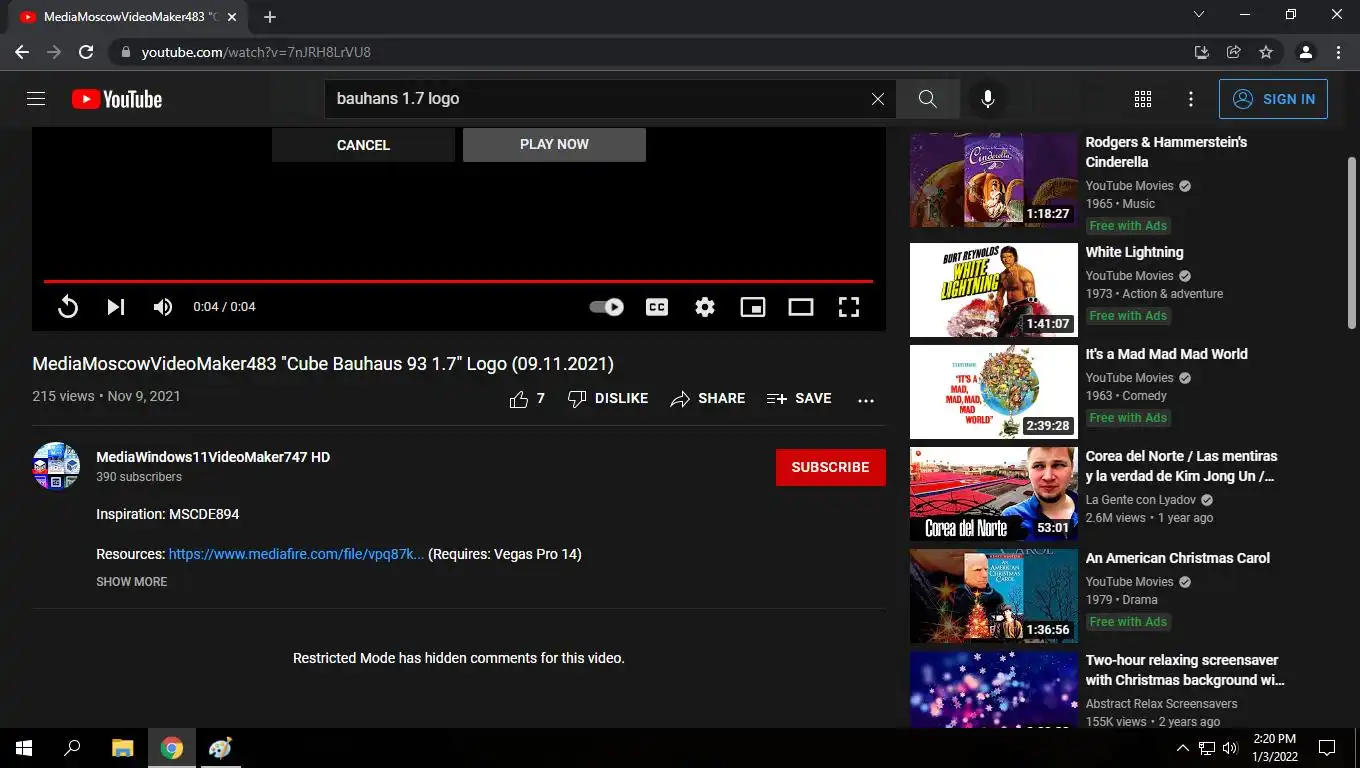Open player settings gear

pyautogui.click(x=705, y=307)
